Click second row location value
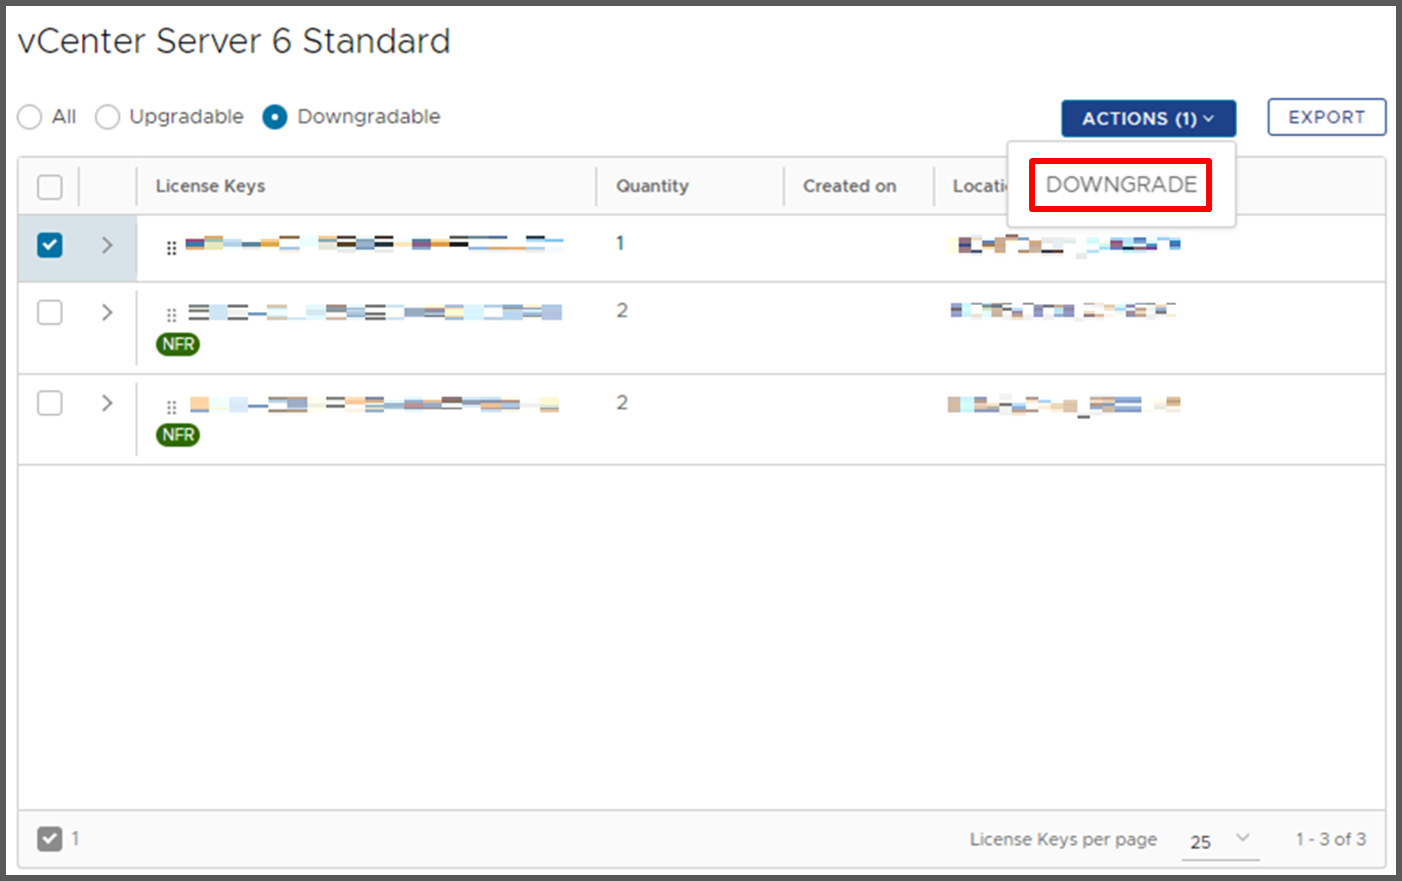Screen dimensions: 1402x881 tap(1063, 311)
